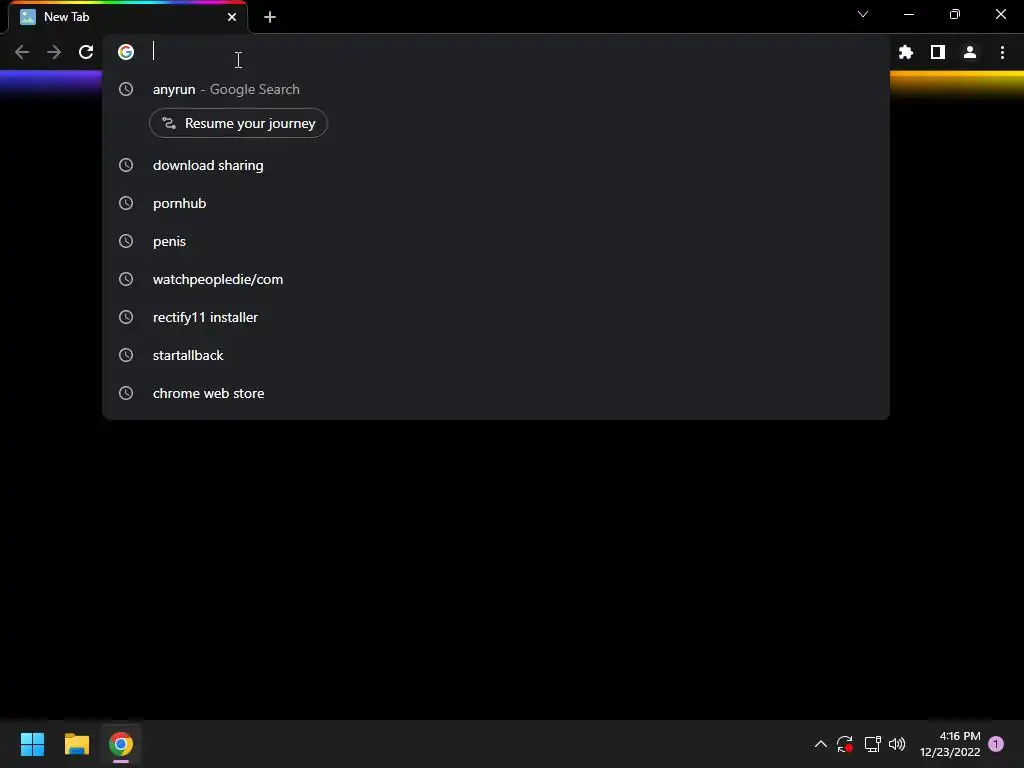Image resolution: width=1024 pixels, height=768 pixels.
Task: Click the browser forward arrow
Action: tap(54, 52)
